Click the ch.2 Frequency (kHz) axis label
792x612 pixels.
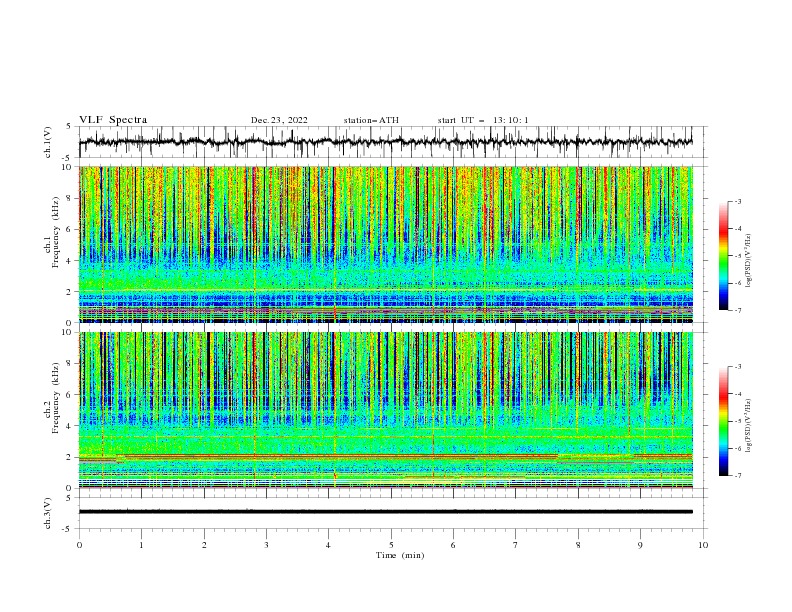click(x=53, y=398)
